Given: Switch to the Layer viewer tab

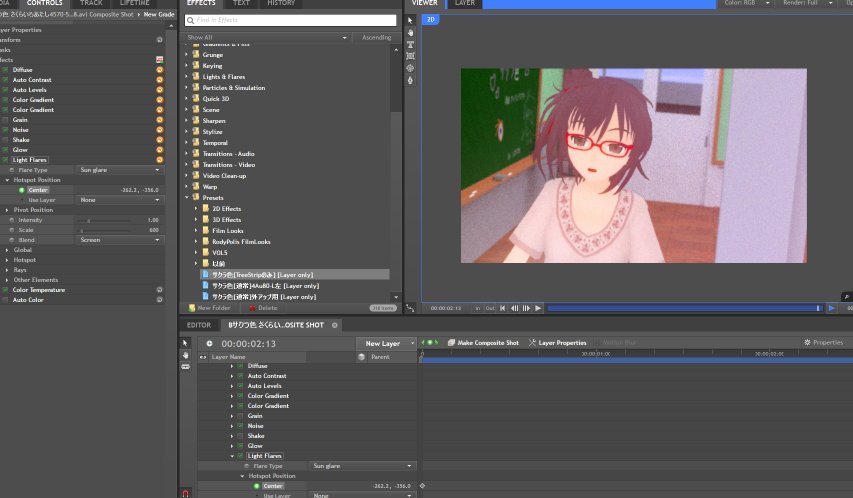Looking at the screenshot, I should (465, 3).
